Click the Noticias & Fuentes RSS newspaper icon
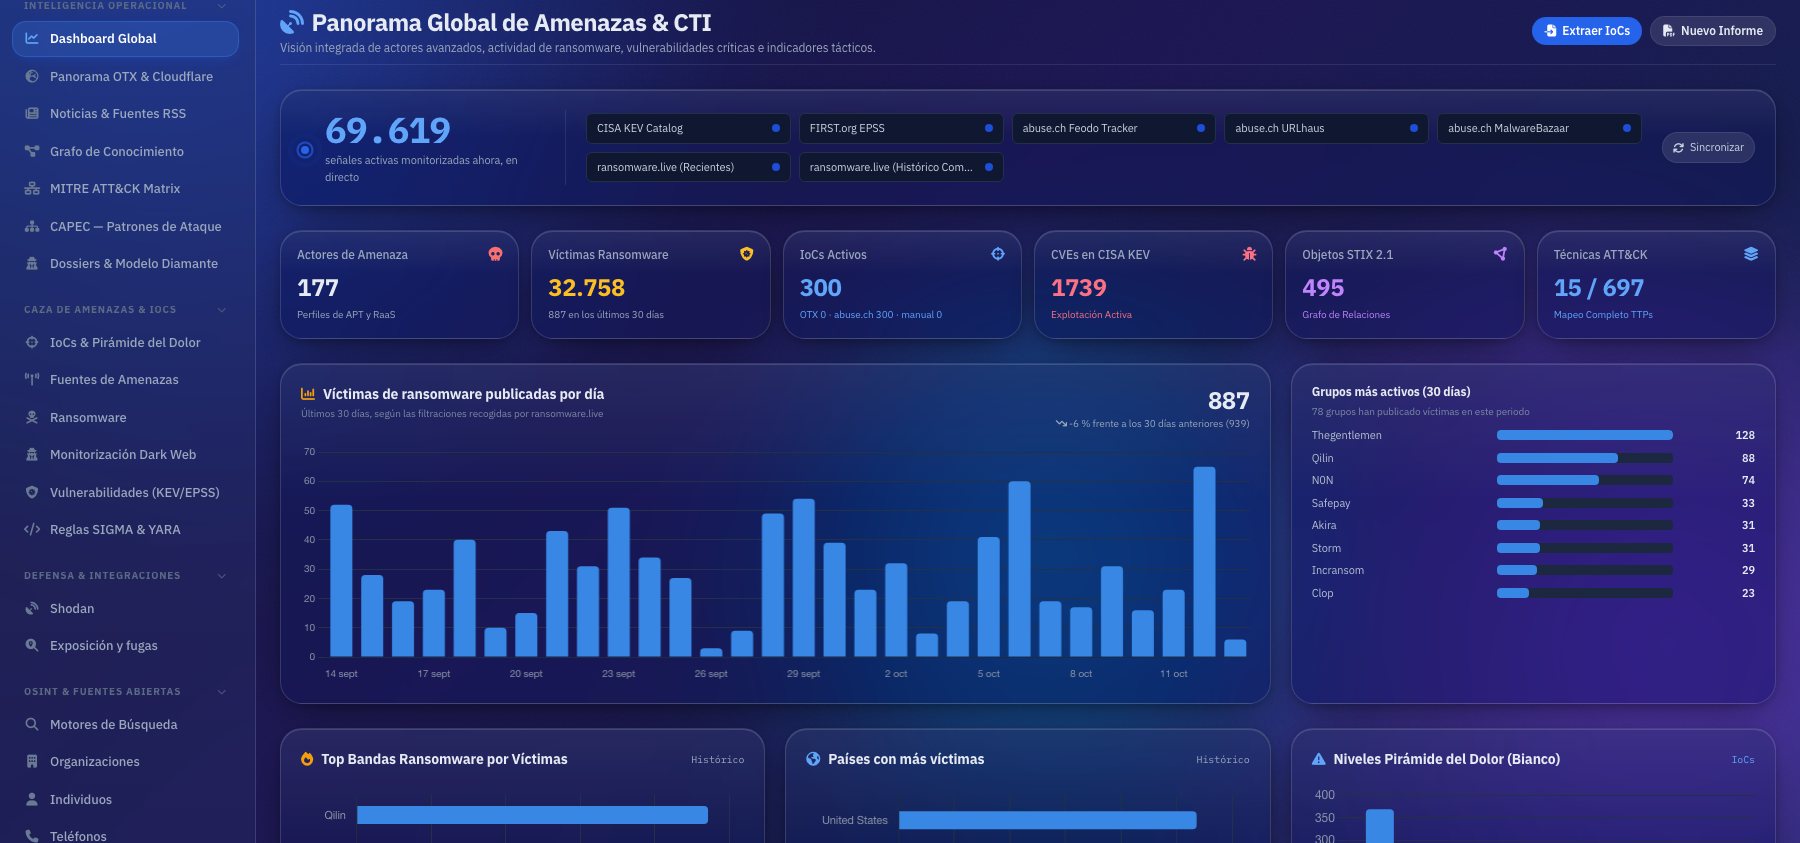This screenshot has width=1800, height=843. 32,114
